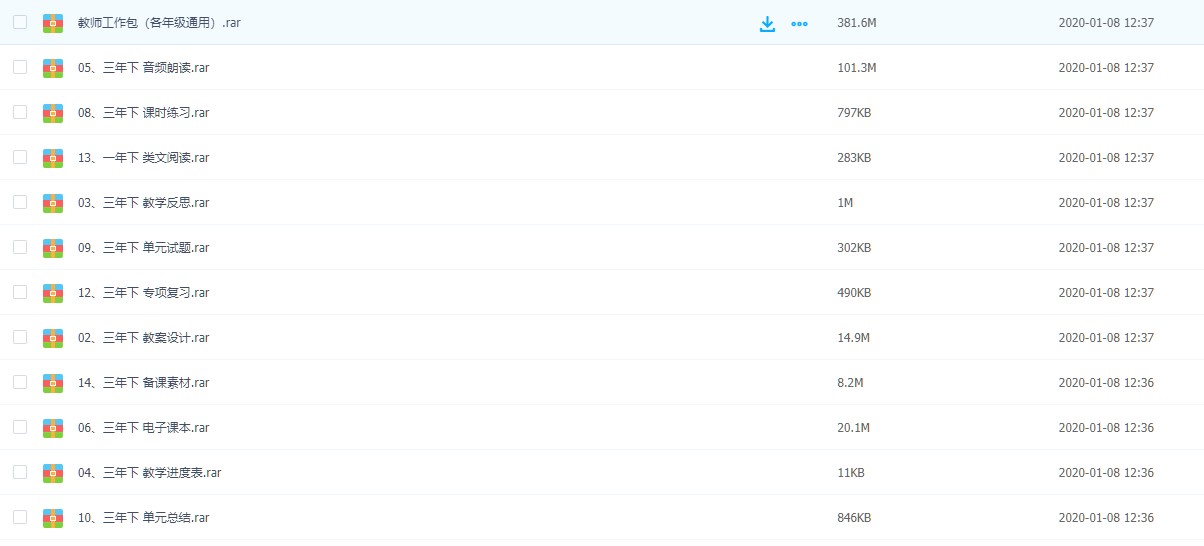Click the 381.6M size of 教师工作包 row
Image resolution: width=1204 pixels, height=546 pixels.
point(856,23)
